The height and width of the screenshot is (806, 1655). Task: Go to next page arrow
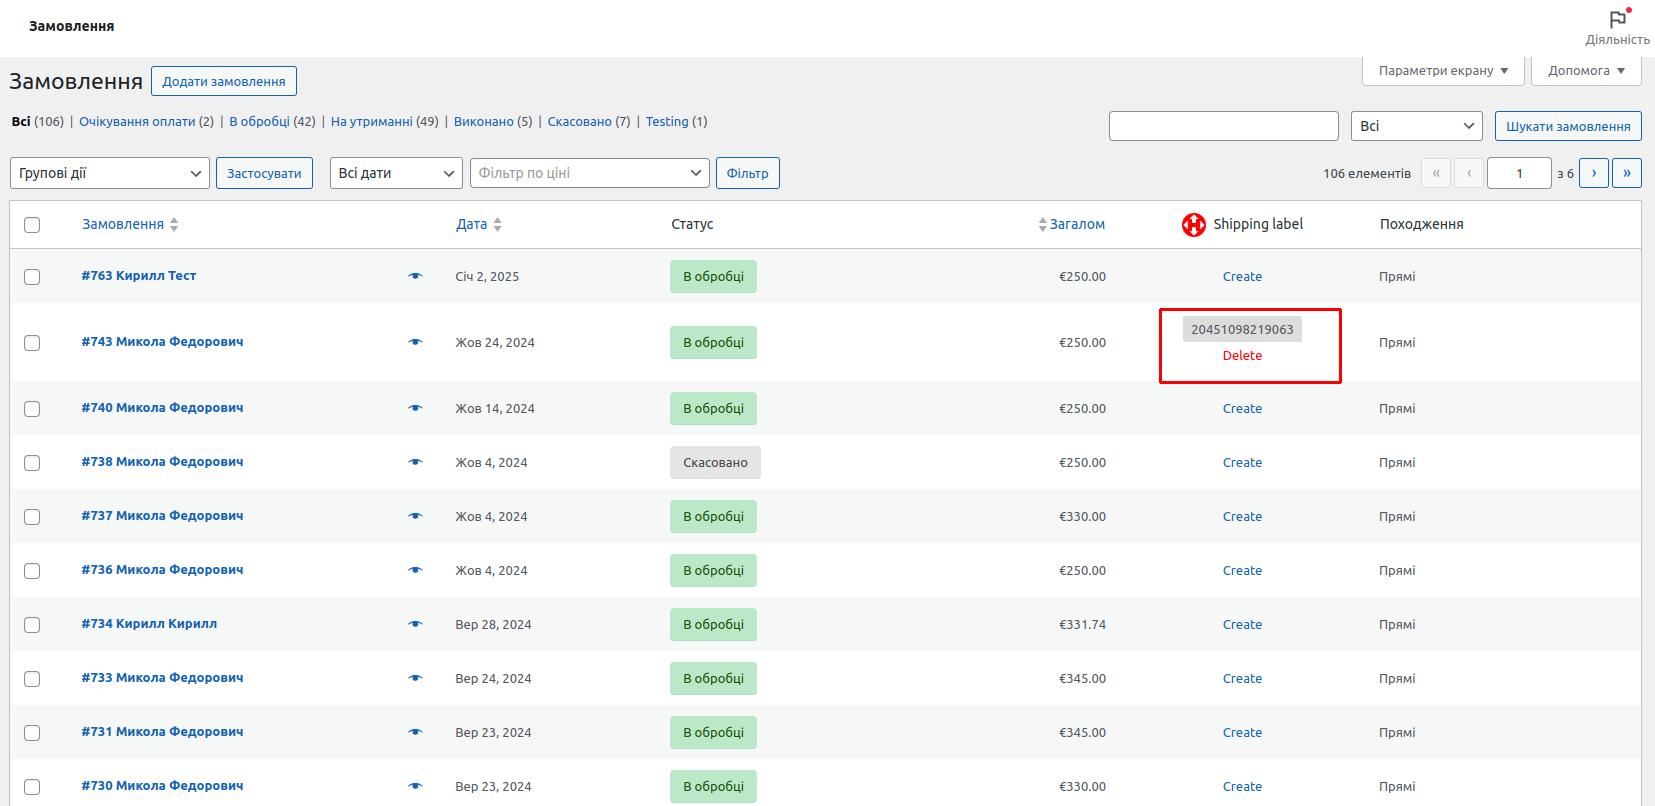pos(1593,173)
